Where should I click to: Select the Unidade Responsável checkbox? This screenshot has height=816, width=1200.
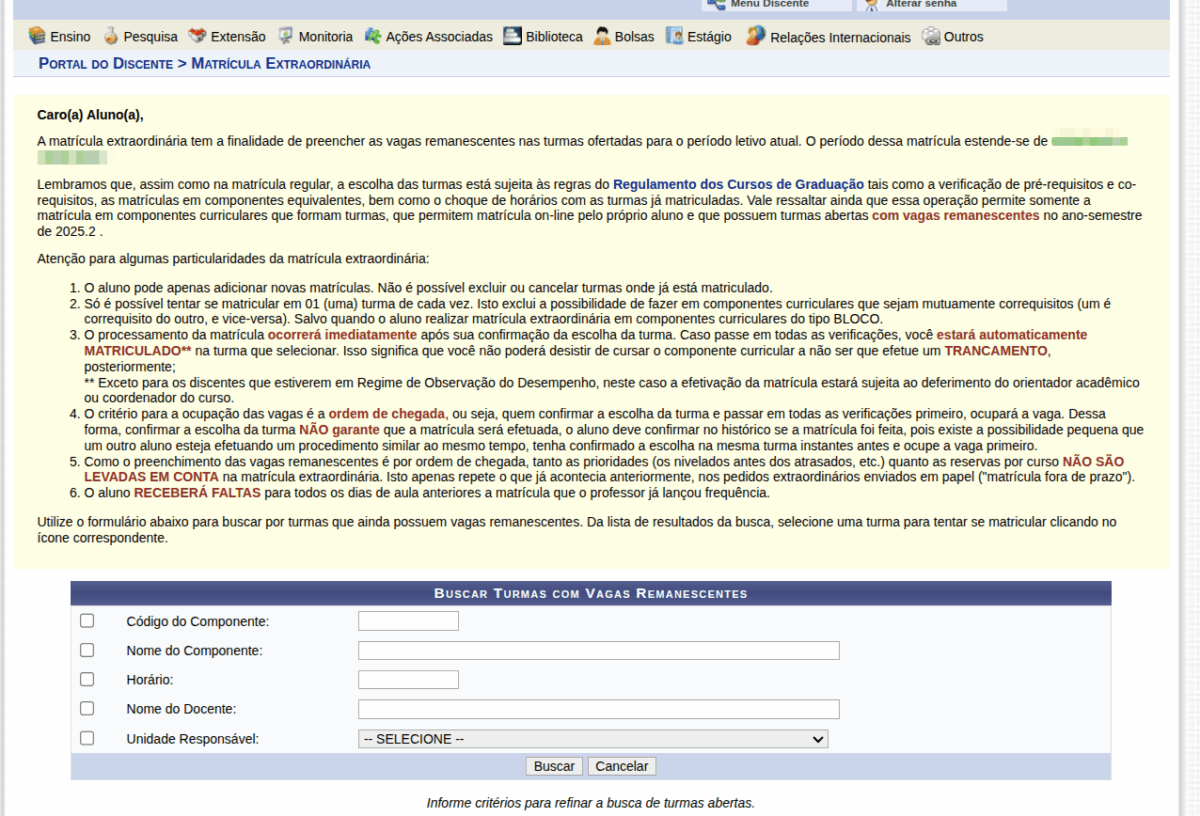tap(87, 738)
